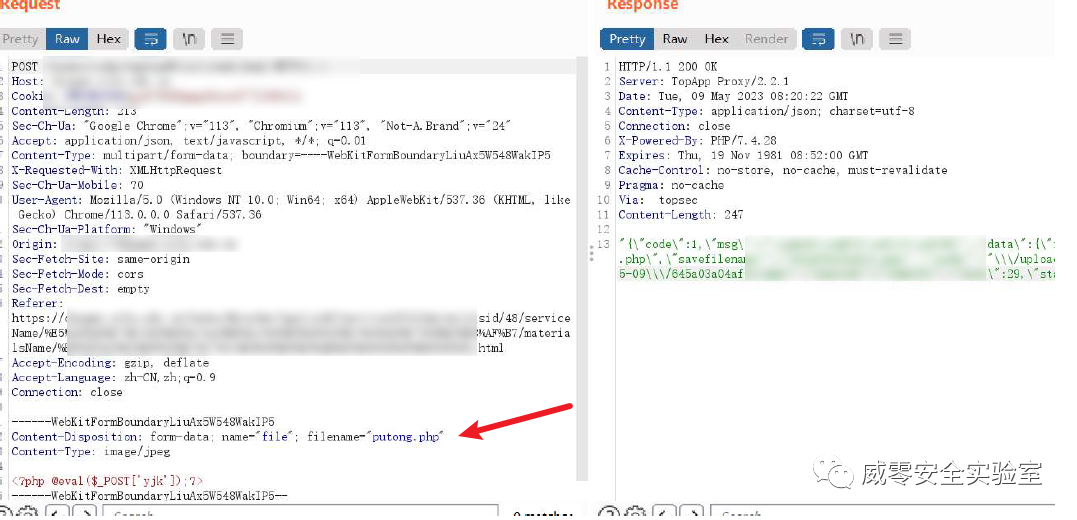
Task: Click the Sec-Ch-Ua "Google Chrome" header line
Action: [261, 126]
